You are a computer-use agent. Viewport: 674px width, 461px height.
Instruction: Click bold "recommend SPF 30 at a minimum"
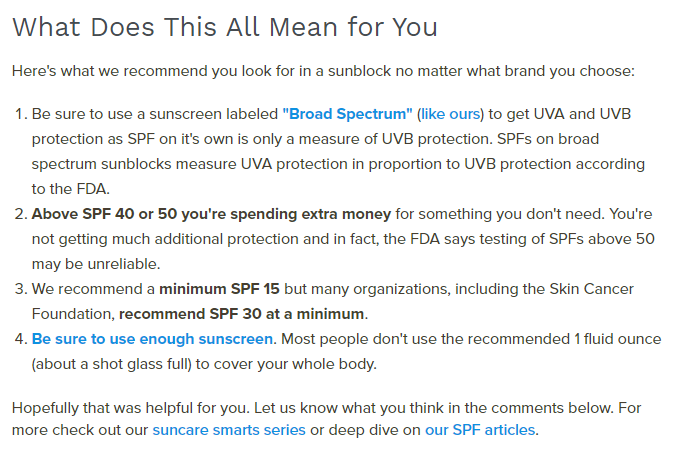coord(242,314)
